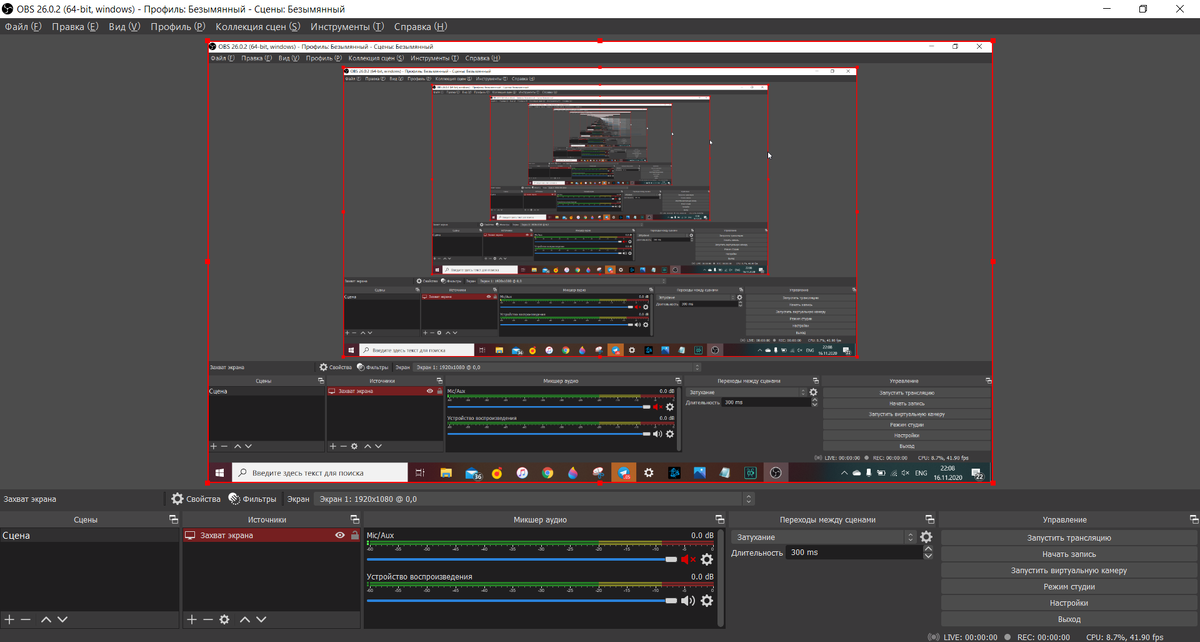Remove the selected source with minus icon

[208, 620]
